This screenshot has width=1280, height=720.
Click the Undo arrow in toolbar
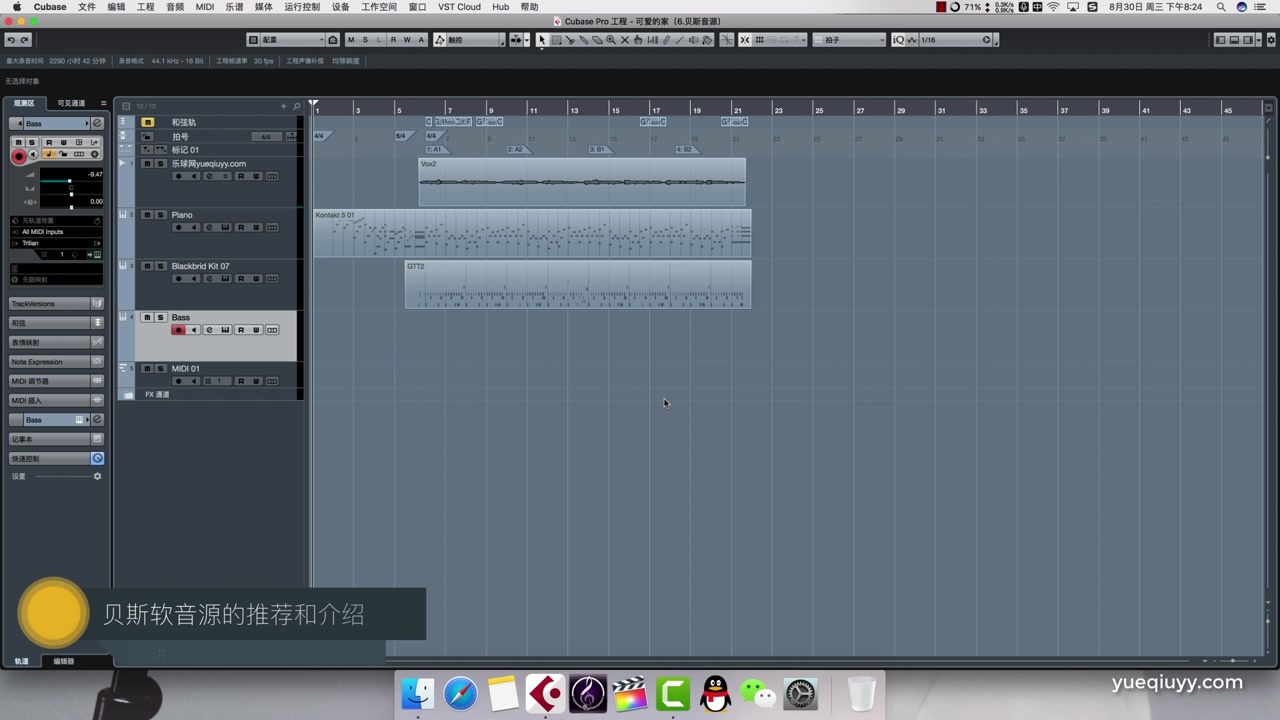click(11, 40)
